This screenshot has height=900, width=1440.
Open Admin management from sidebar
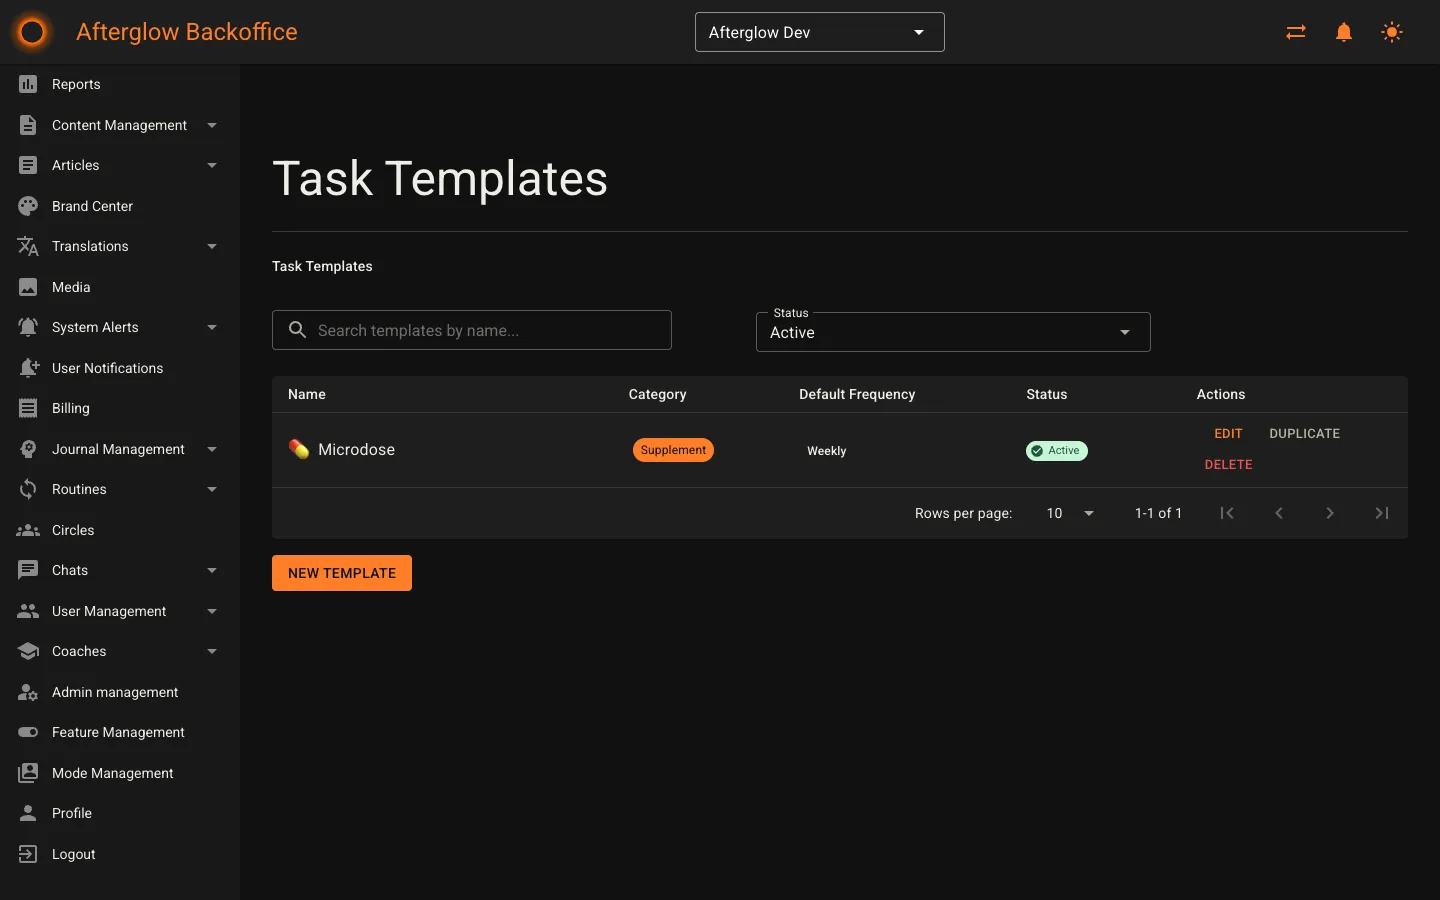pos(114,692)
